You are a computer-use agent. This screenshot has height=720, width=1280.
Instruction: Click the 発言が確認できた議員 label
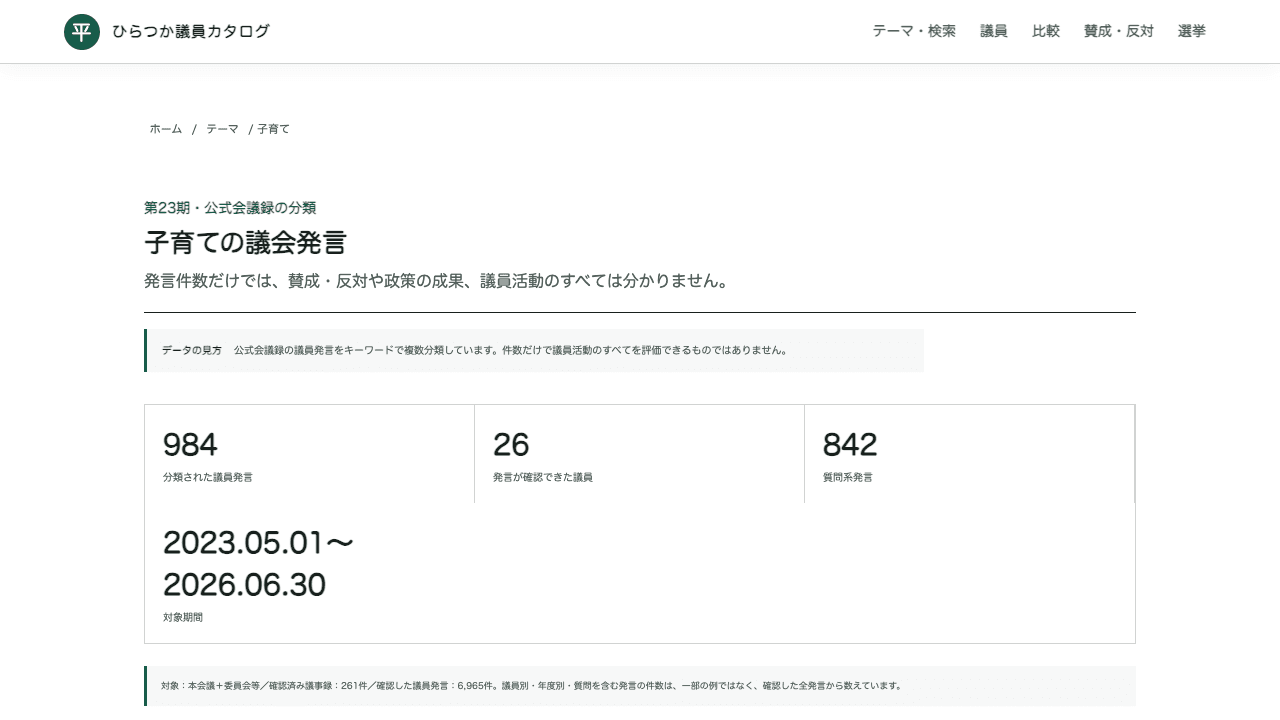click(543, 478)
